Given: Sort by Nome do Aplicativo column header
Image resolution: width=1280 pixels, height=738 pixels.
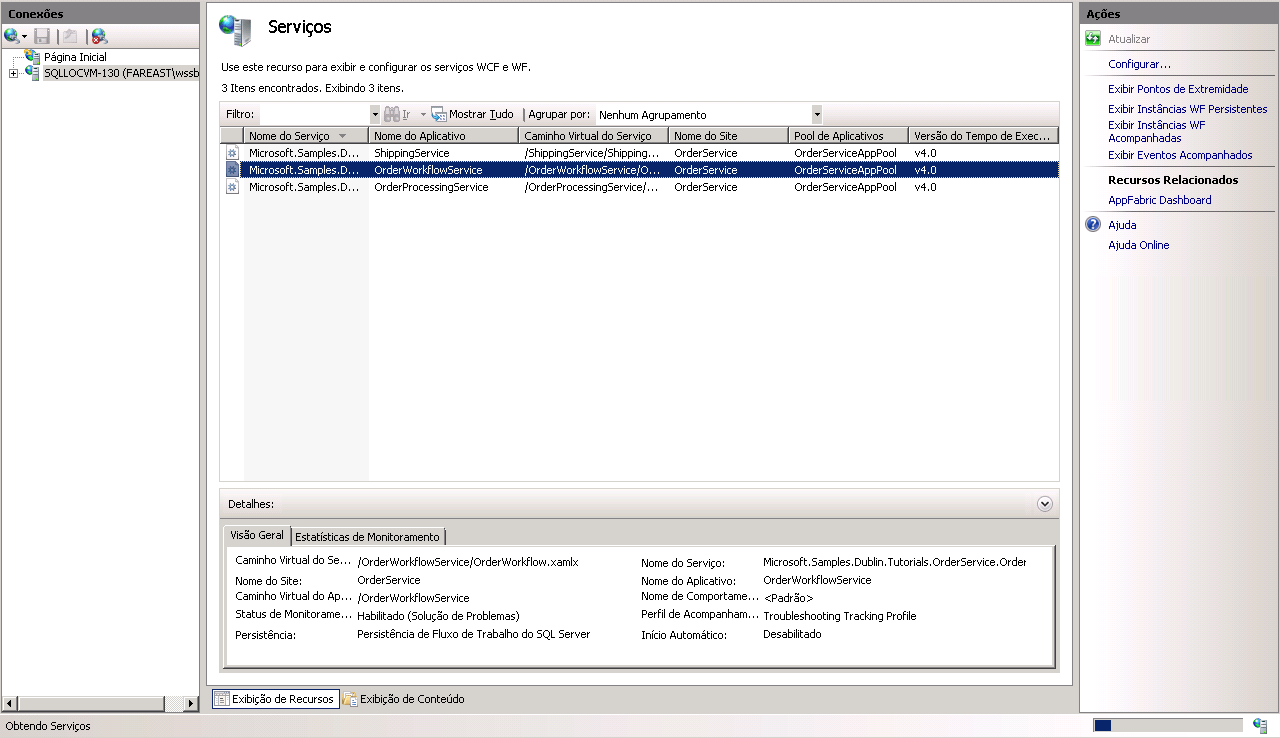Looking at the screenshot, I should 444,135.
